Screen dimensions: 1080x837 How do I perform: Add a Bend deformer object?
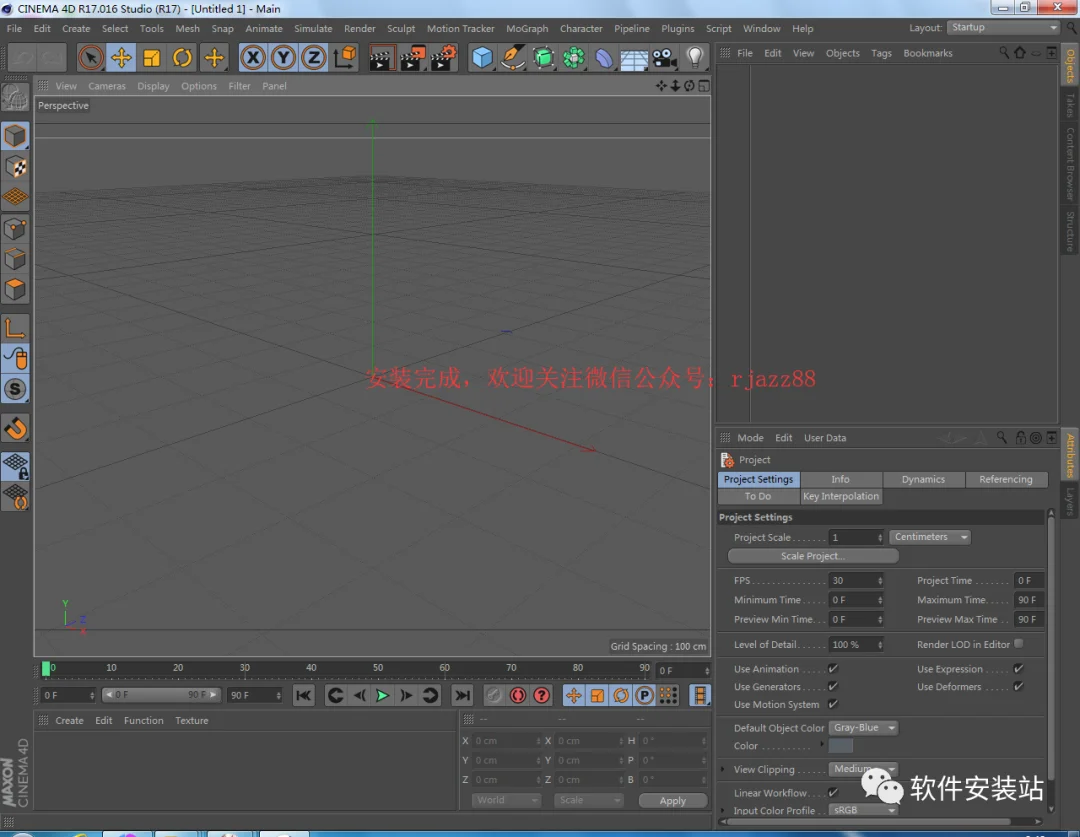603,58
